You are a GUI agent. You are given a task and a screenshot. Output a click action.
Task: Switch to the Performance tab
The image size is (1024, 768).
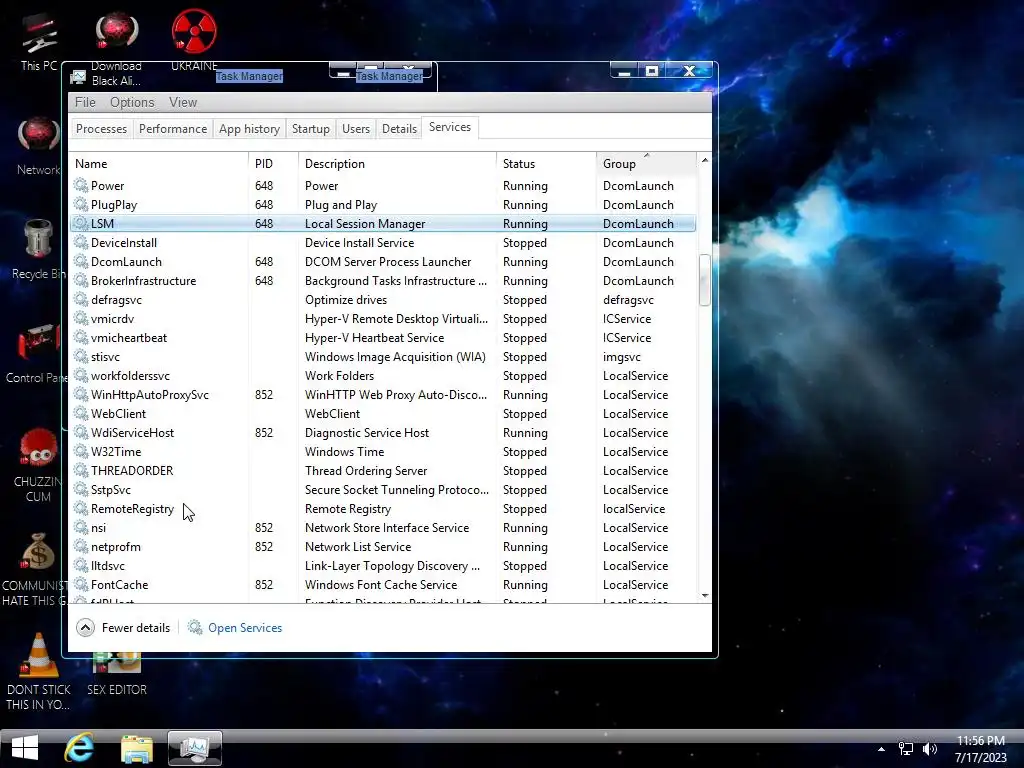pyautogui.click(x=173, y=129)
